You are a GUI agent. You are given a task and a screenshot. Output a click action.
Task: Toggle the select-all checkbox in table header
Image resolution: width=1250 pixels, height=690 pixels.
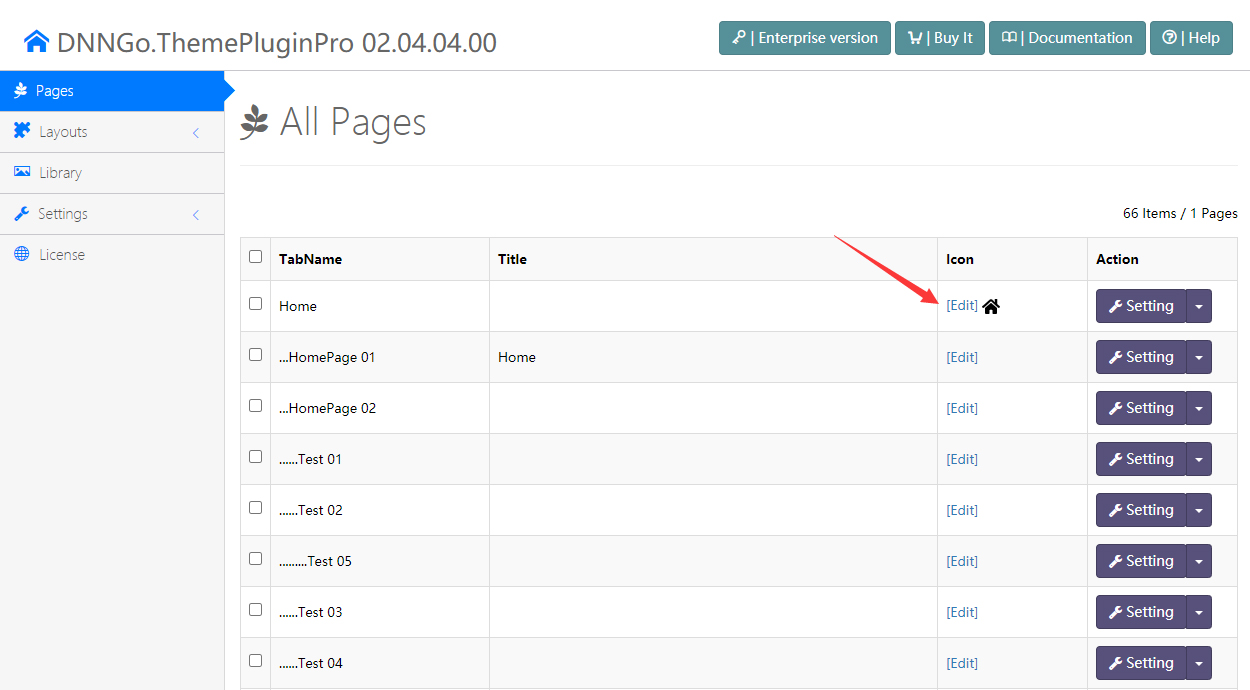[256, 257]
